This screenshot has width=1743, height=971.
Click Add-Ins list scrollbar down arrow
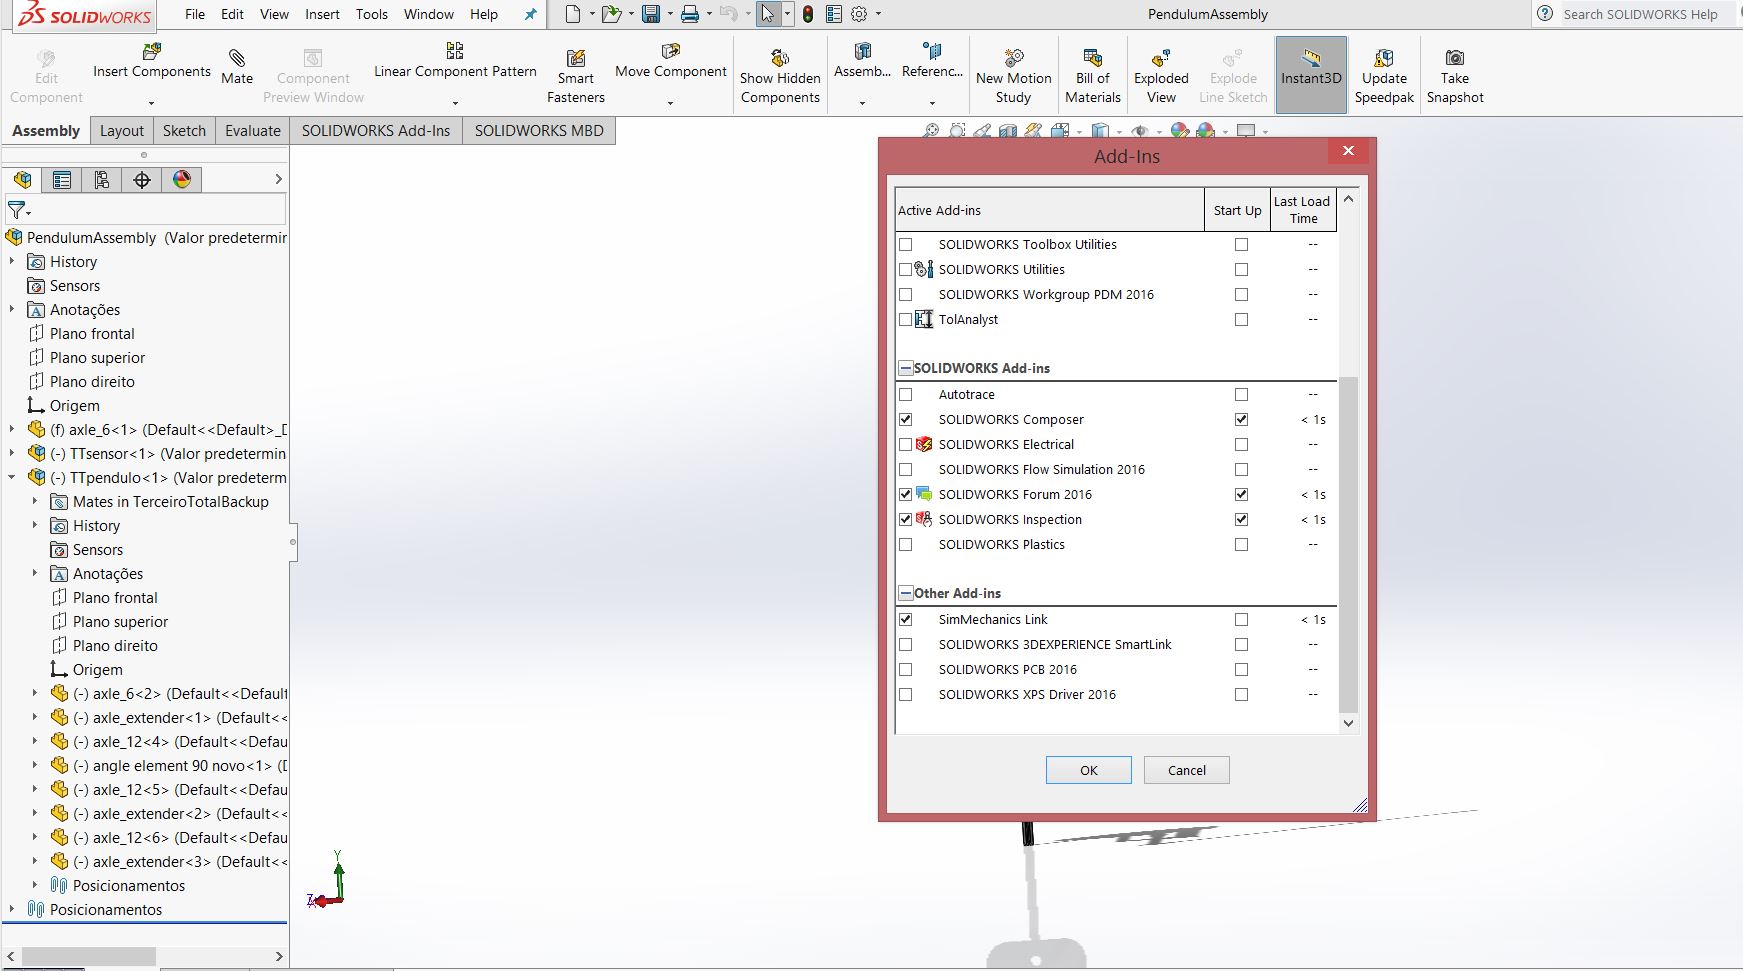pyautogui.click(x=1348, y=723)
